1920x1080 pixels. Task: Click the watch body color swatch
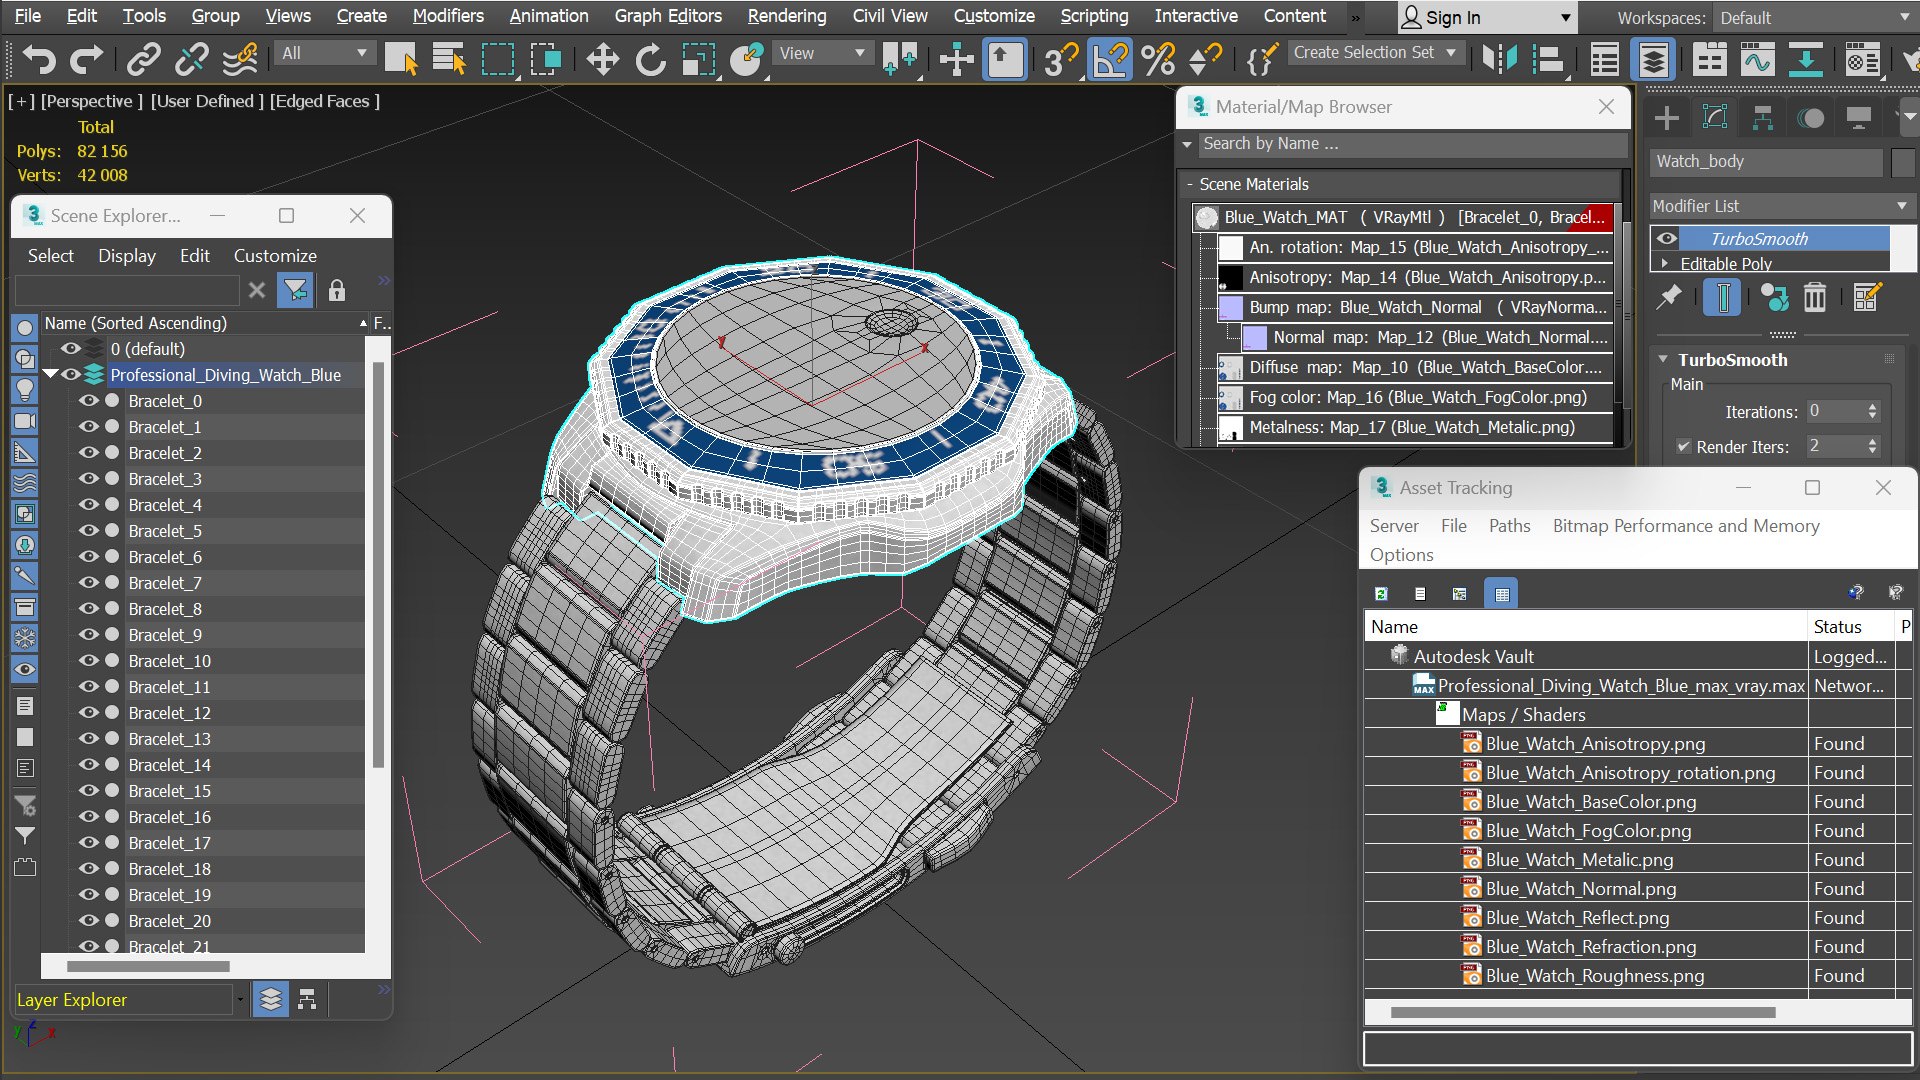click(x=1903, y=161)
